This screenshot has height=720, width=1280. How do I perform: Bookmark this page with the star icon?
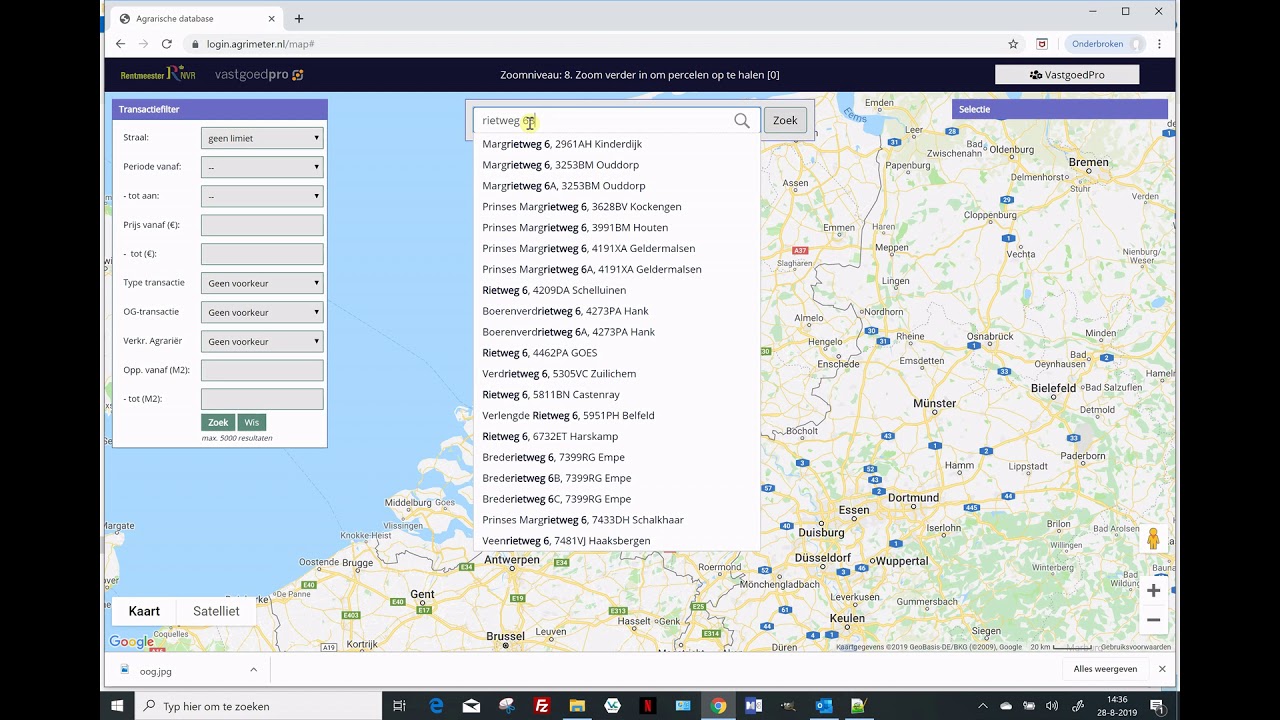pyautogui.click(x=1013, y=44)
